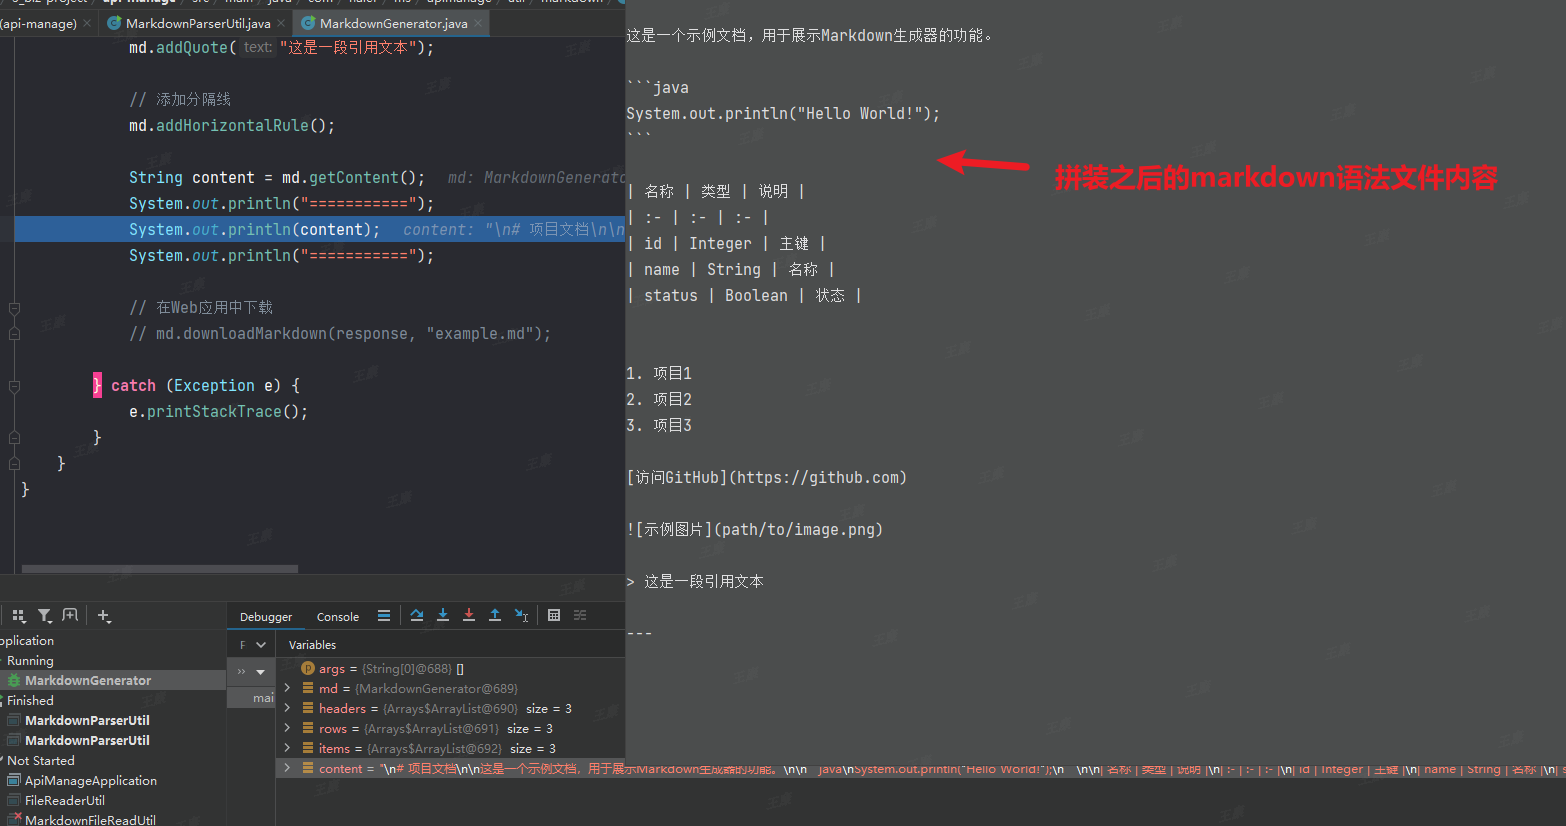This screenshot has height=826, width=1566.
Task: Click the Finished group node
Action: 30,701
